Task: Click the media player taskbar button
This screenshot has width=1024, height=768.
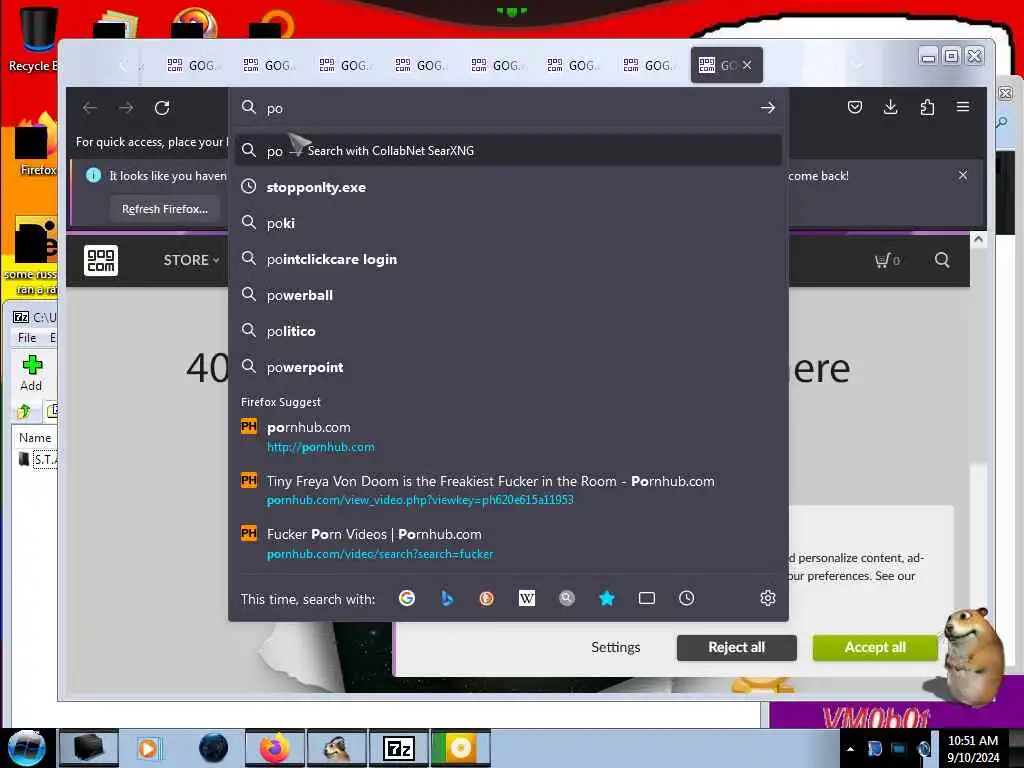Action: tap(151, 748)
